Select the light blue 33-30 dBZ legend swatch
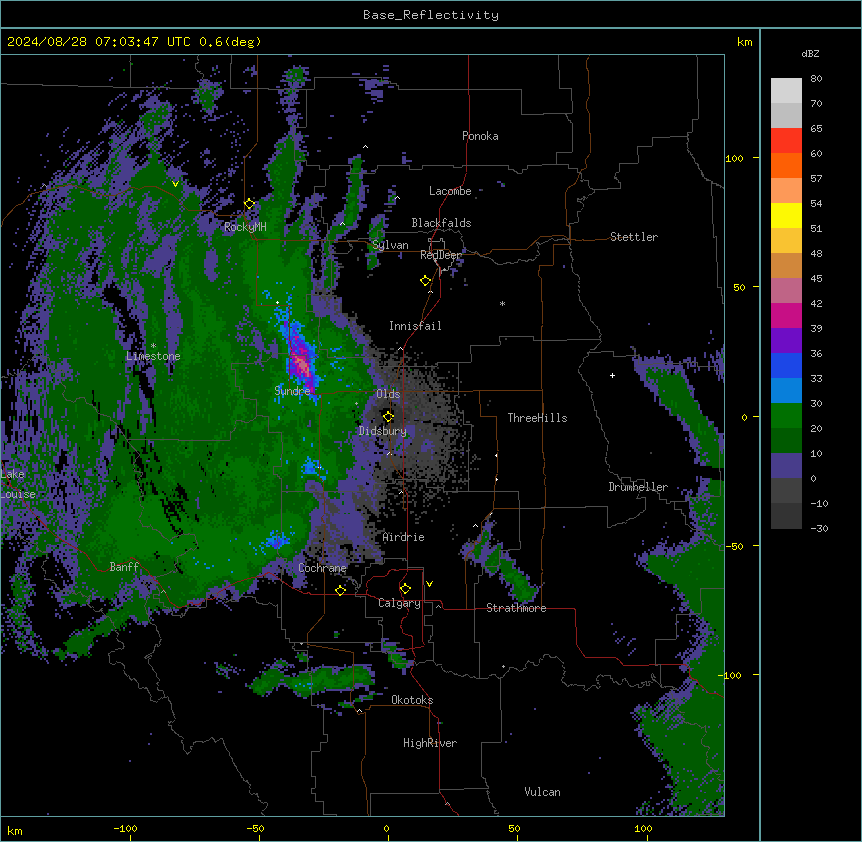 [786, 391]
